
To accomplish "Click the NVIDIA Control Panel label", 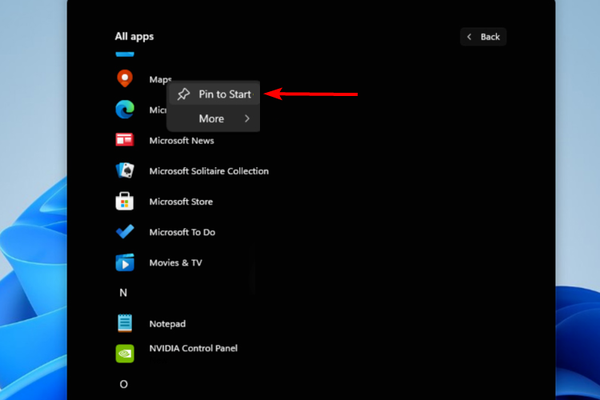I will click(x=193, y=348).
